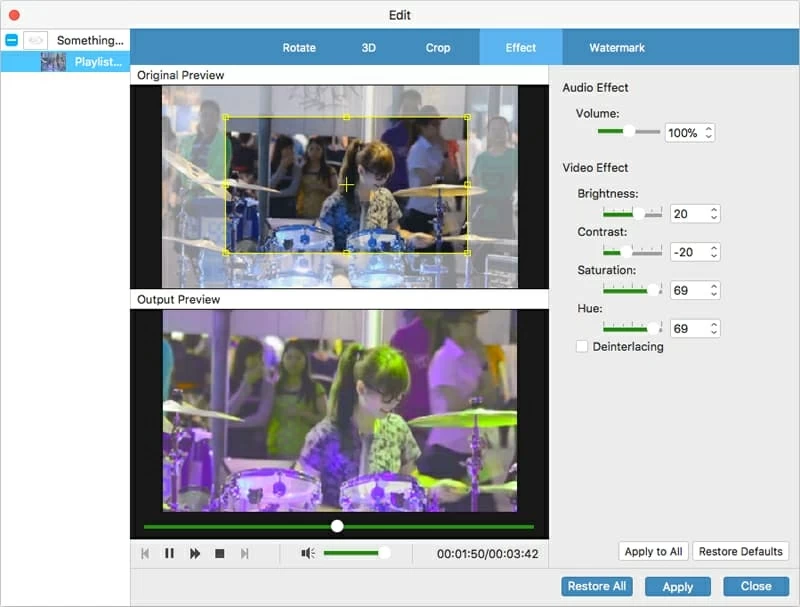This screenshot has height=607, width=800.
Task: Skip to next frame button
Action: [244, 553]
